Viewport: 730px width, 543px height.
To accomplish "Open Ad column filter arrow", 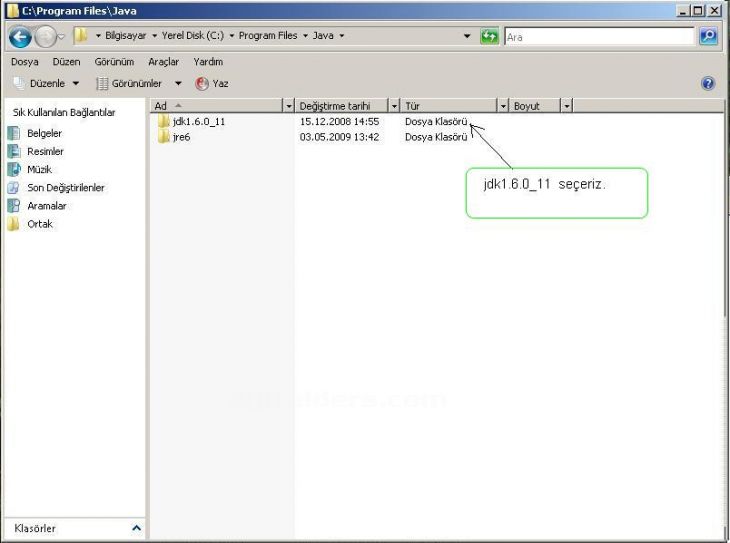I will click(x=289, y=106).
